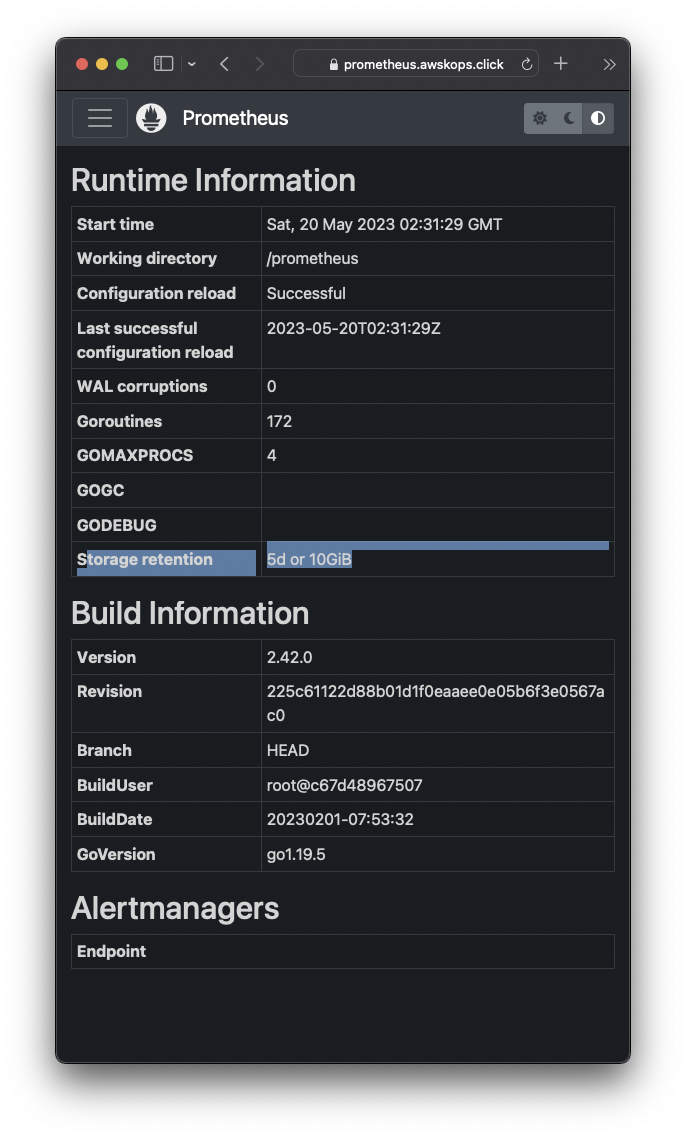
Task: Select browser-preferred theme half-circle icon
Action: 598,118
